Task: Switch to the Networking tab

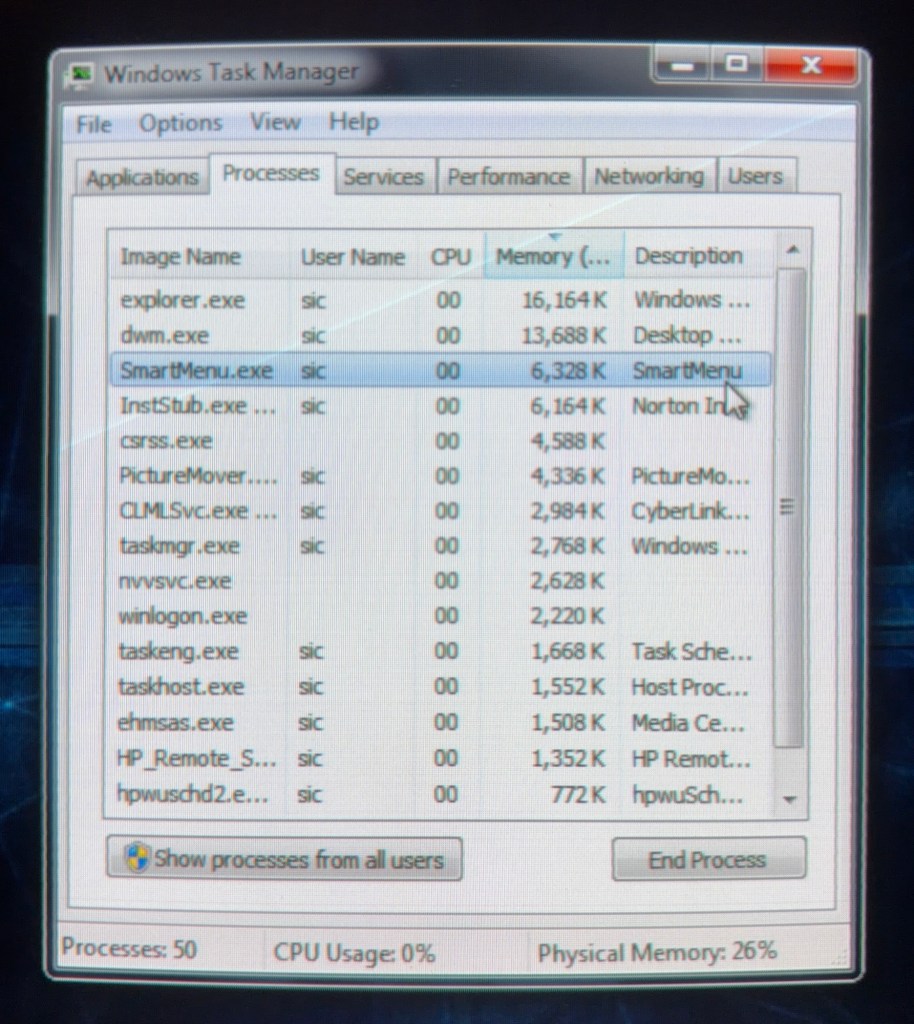Action: point(648,176)
